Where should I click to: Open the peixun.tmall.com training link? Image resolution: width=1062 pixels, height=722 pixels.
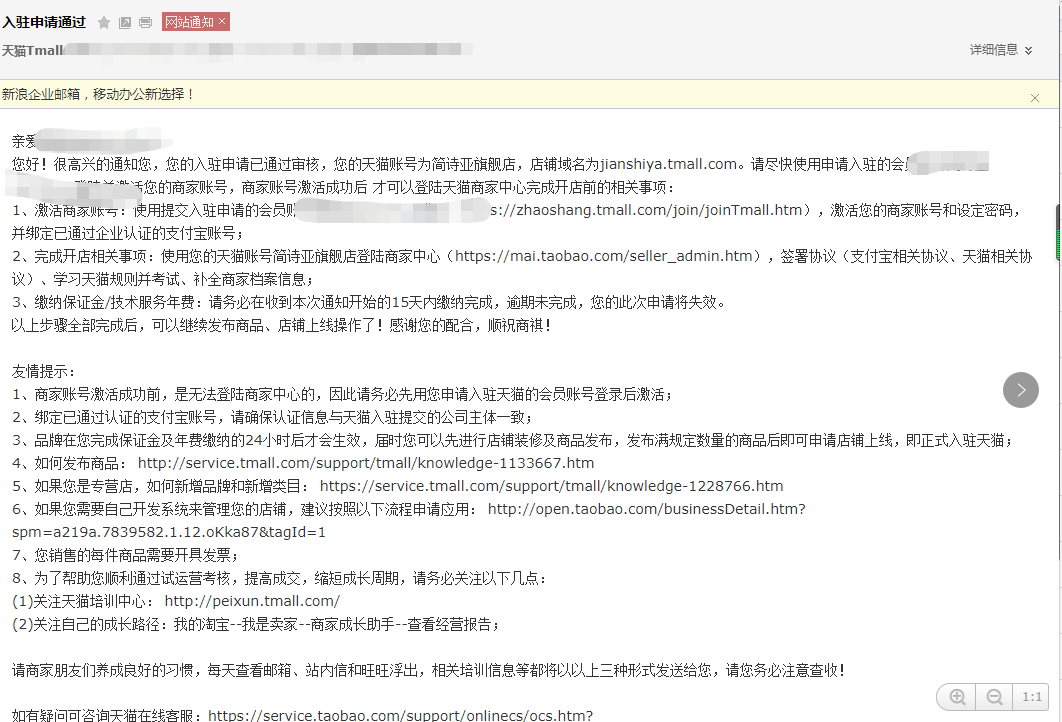point(252,601)
